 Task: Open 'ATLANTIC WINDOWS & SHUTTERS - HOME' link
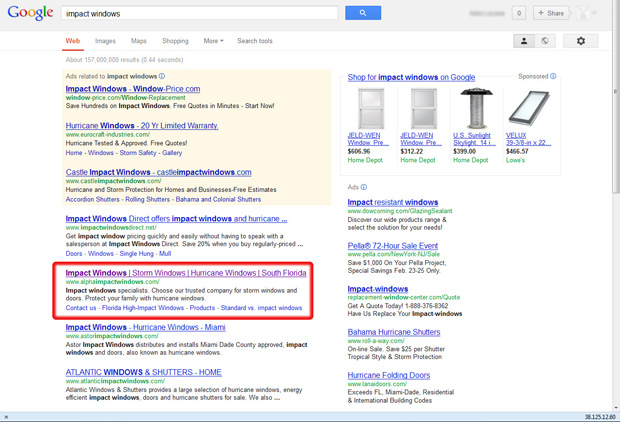click(x=144, y=372)
